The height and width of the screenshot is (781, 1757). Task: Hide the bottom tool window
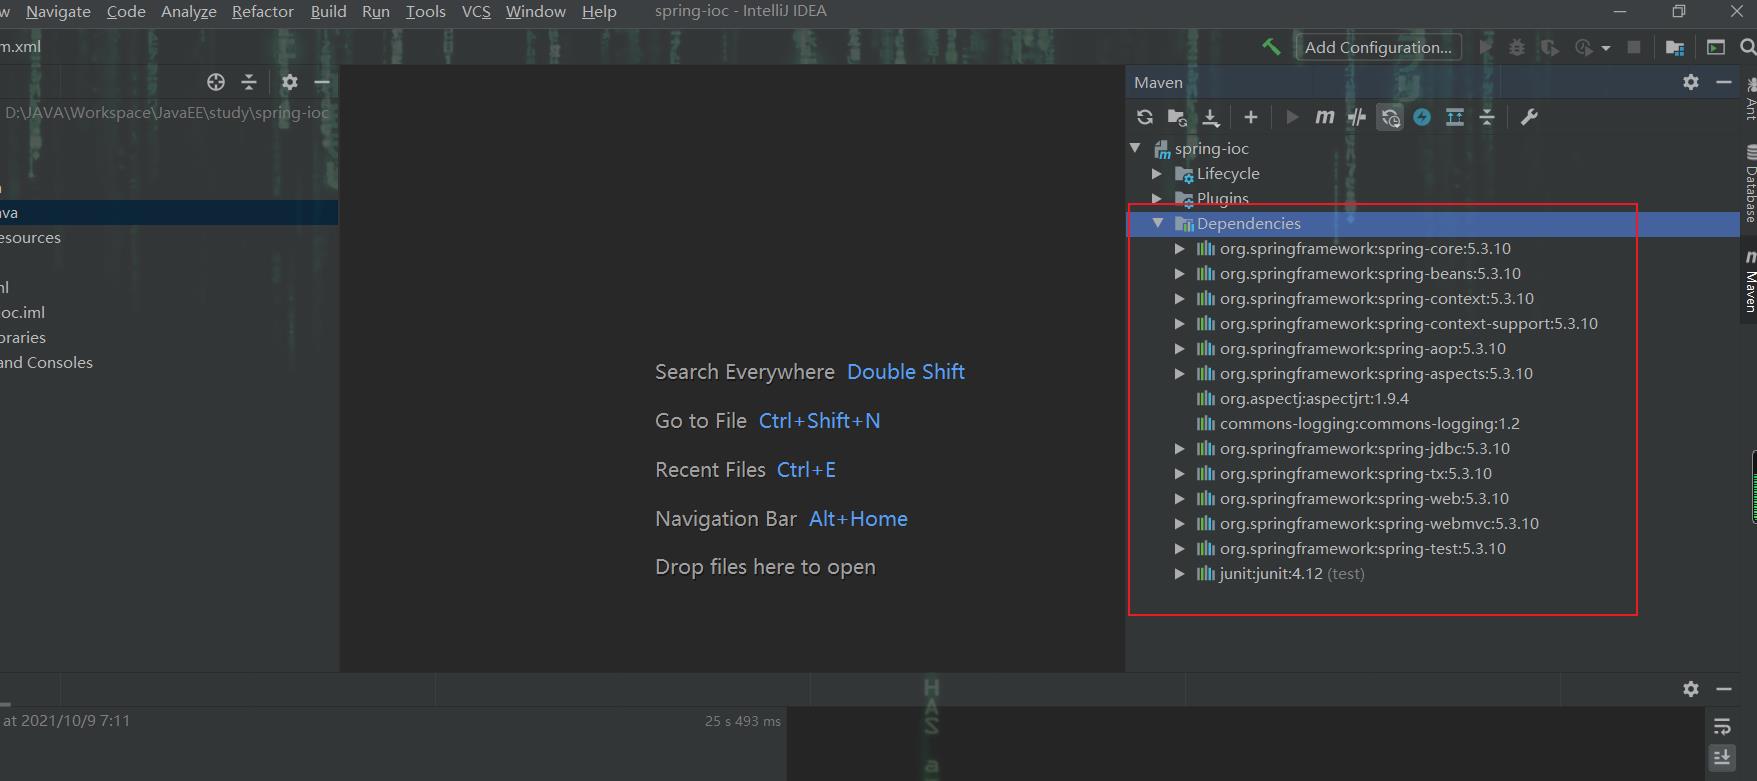1724,689
